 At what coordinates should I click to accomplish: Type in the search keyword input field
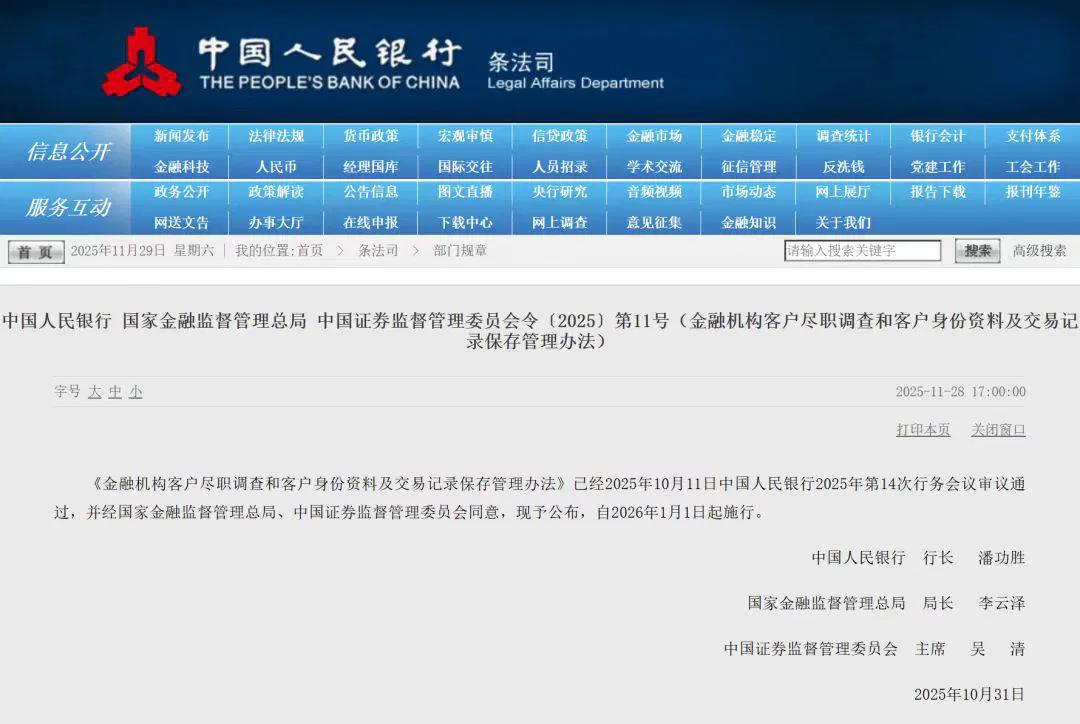[x=862, y=251]
